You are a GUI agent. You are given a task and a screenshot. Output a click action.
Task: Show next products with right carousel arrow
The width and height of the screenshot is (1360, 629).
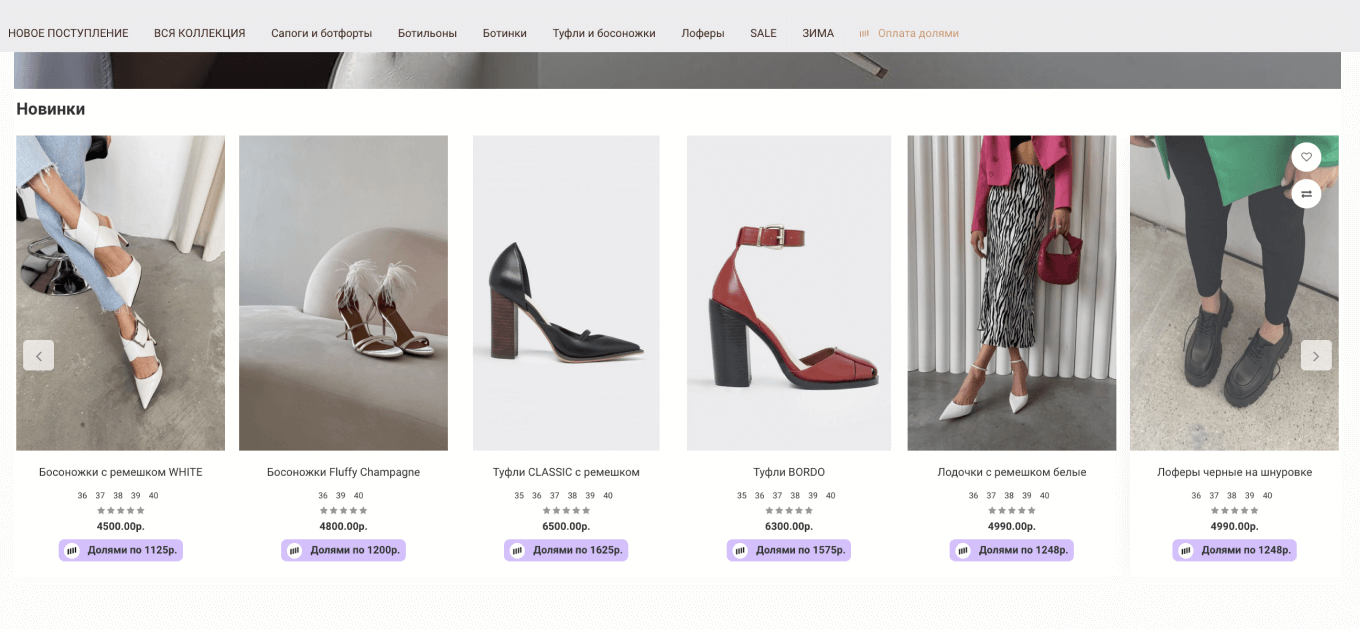1316,355
